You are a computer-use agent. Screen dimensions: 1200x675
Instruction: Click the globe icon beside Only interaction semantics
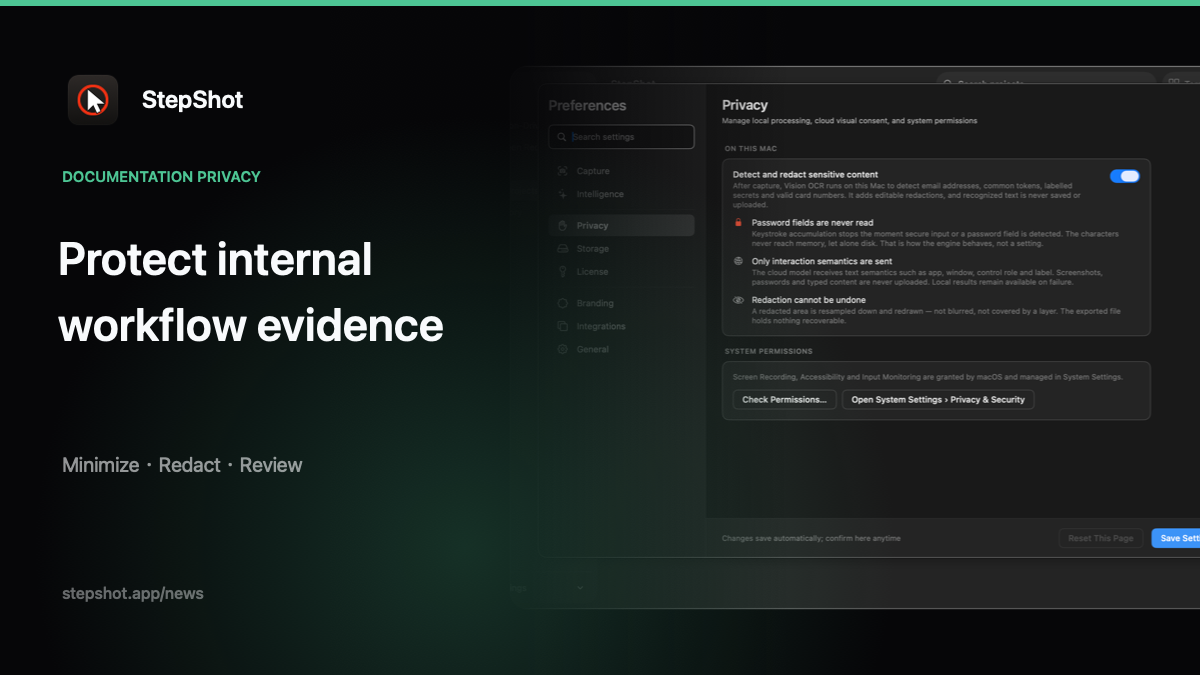point(738,261)
